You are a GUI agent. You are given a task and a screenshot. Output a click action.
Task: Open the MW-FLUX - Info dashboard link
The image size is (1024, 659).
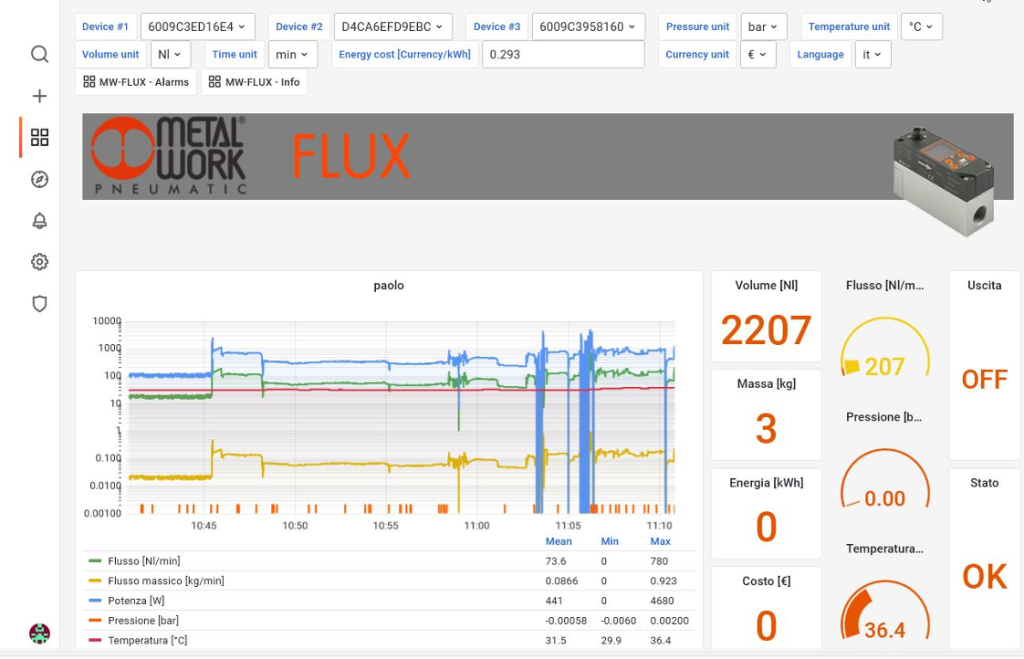tap(254, 82)
